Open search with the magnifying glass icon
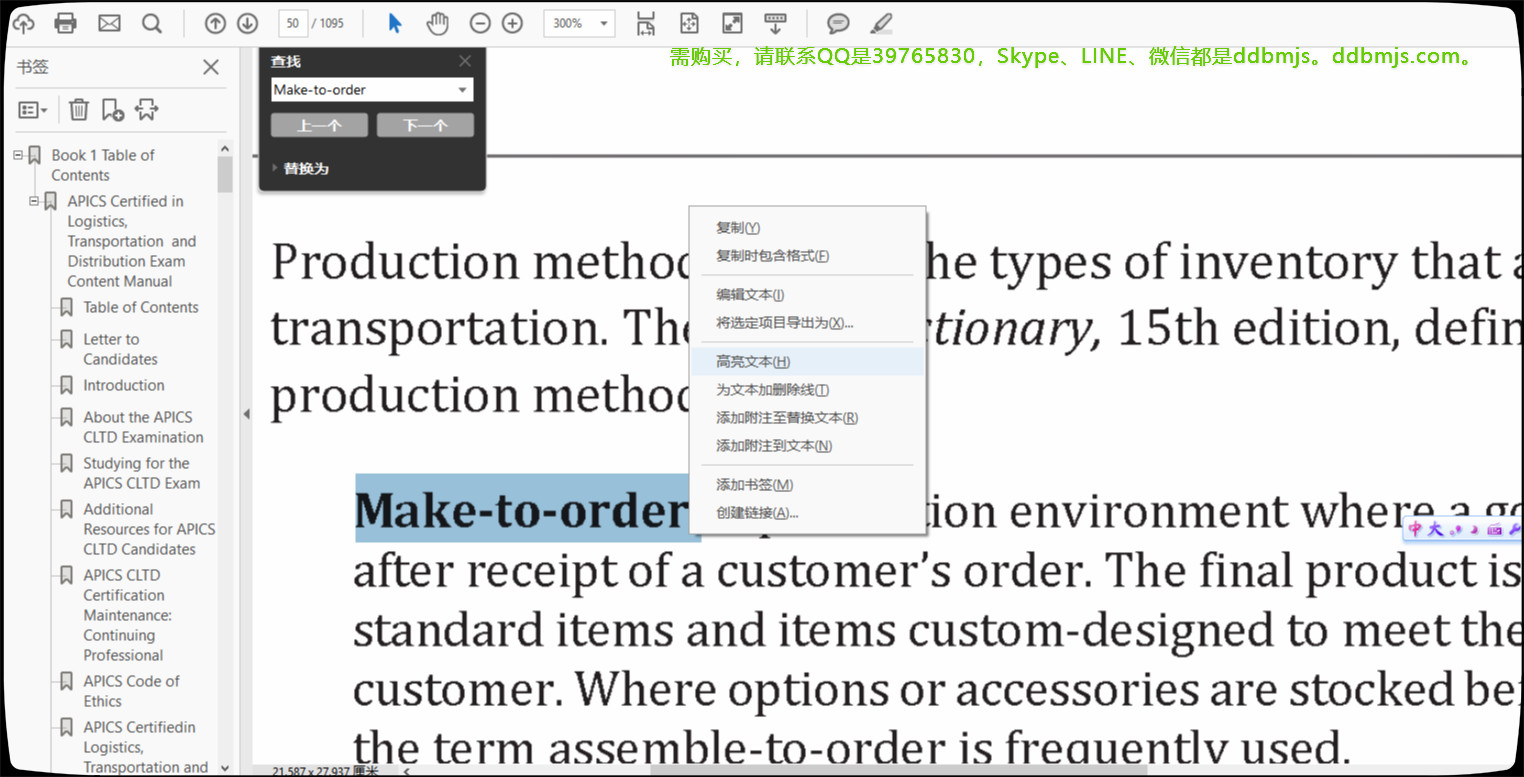The image size is (1524, 777). 152,23
